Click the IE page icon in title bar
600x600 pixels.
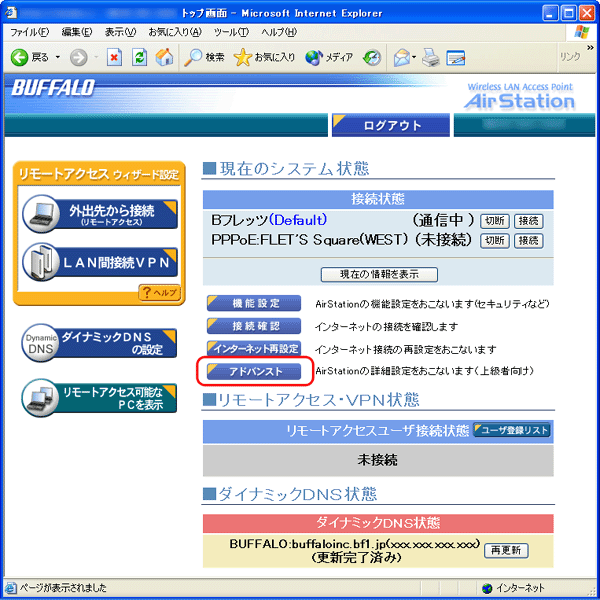click(11, 13)
